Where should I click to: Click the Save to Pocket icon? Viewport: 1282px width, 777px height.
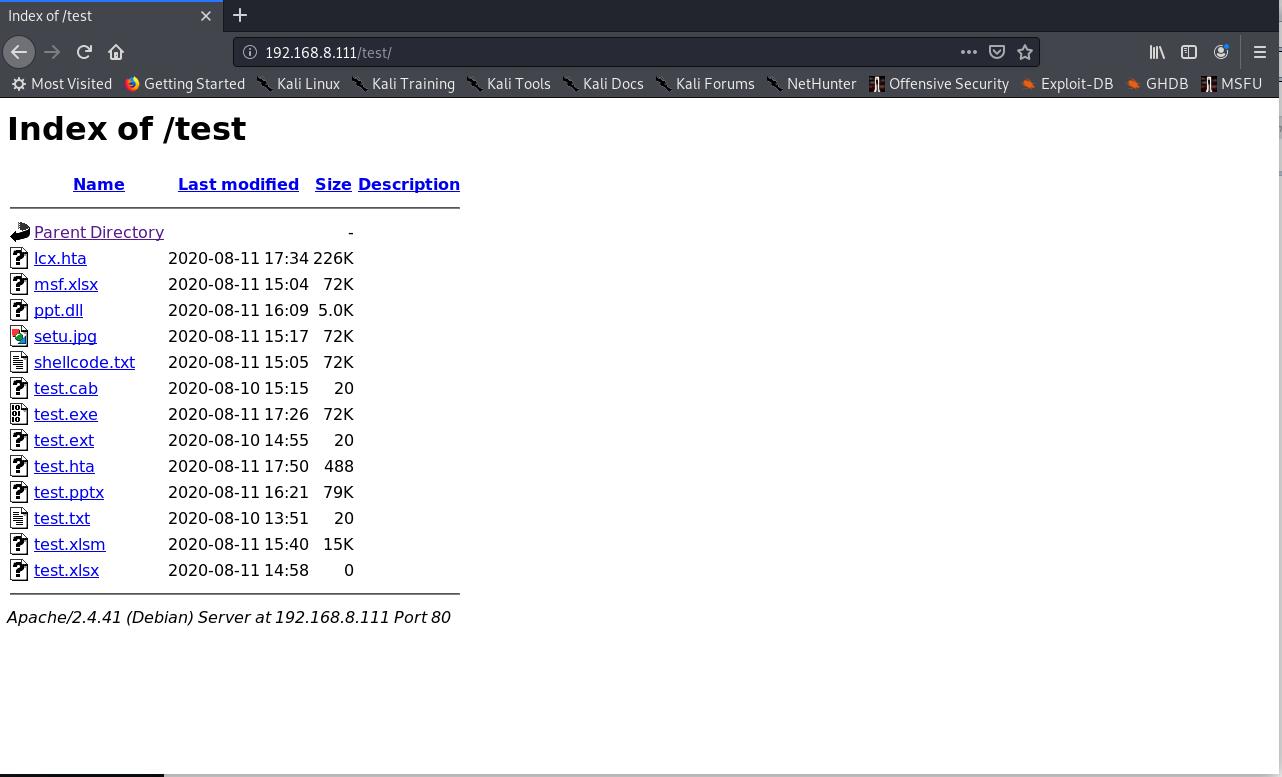coord(997,52)
